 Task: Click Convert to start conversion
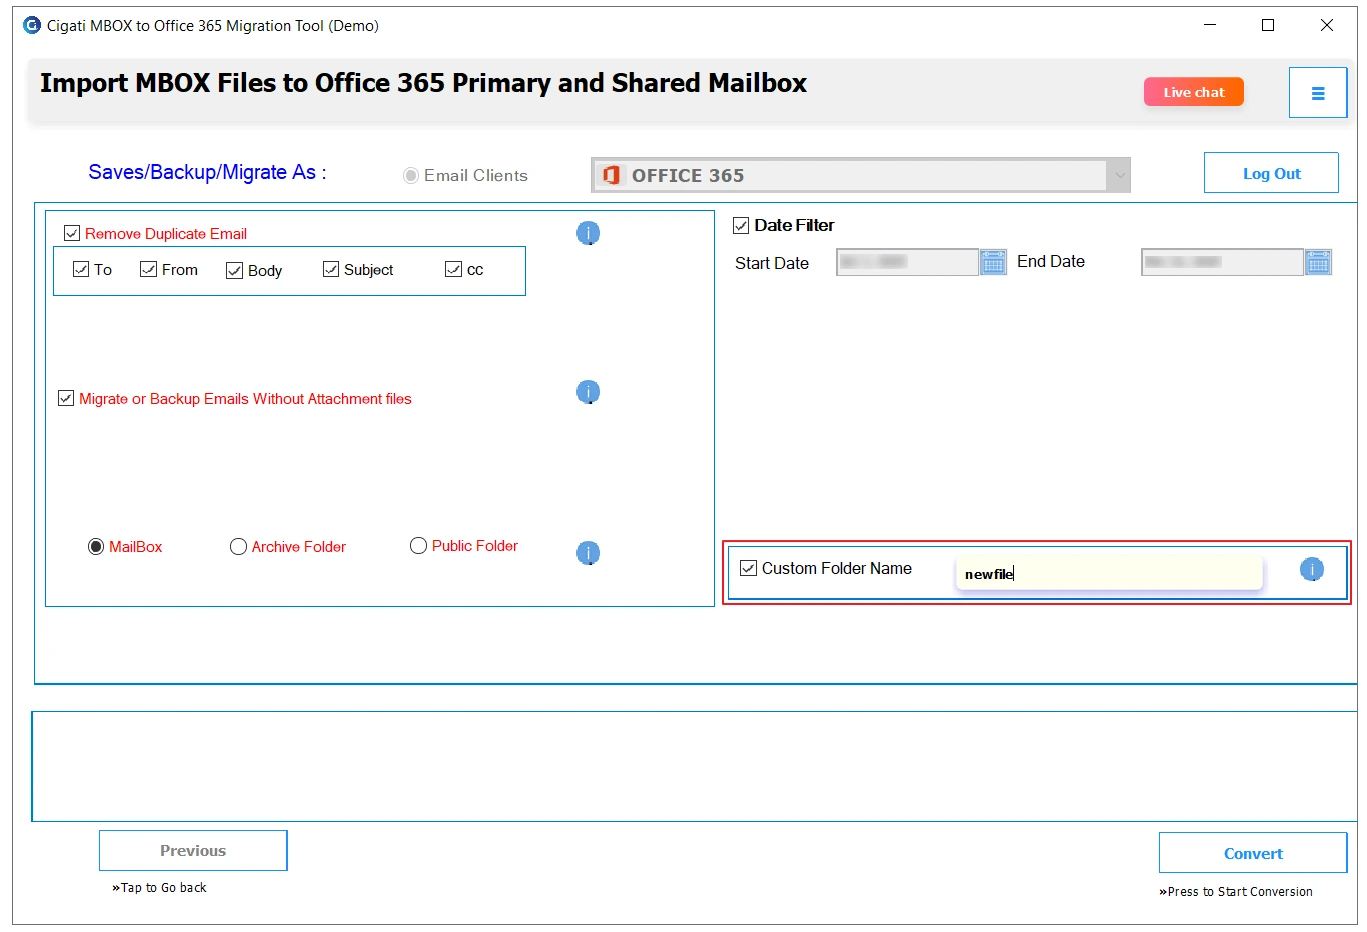pos(1253,853)
